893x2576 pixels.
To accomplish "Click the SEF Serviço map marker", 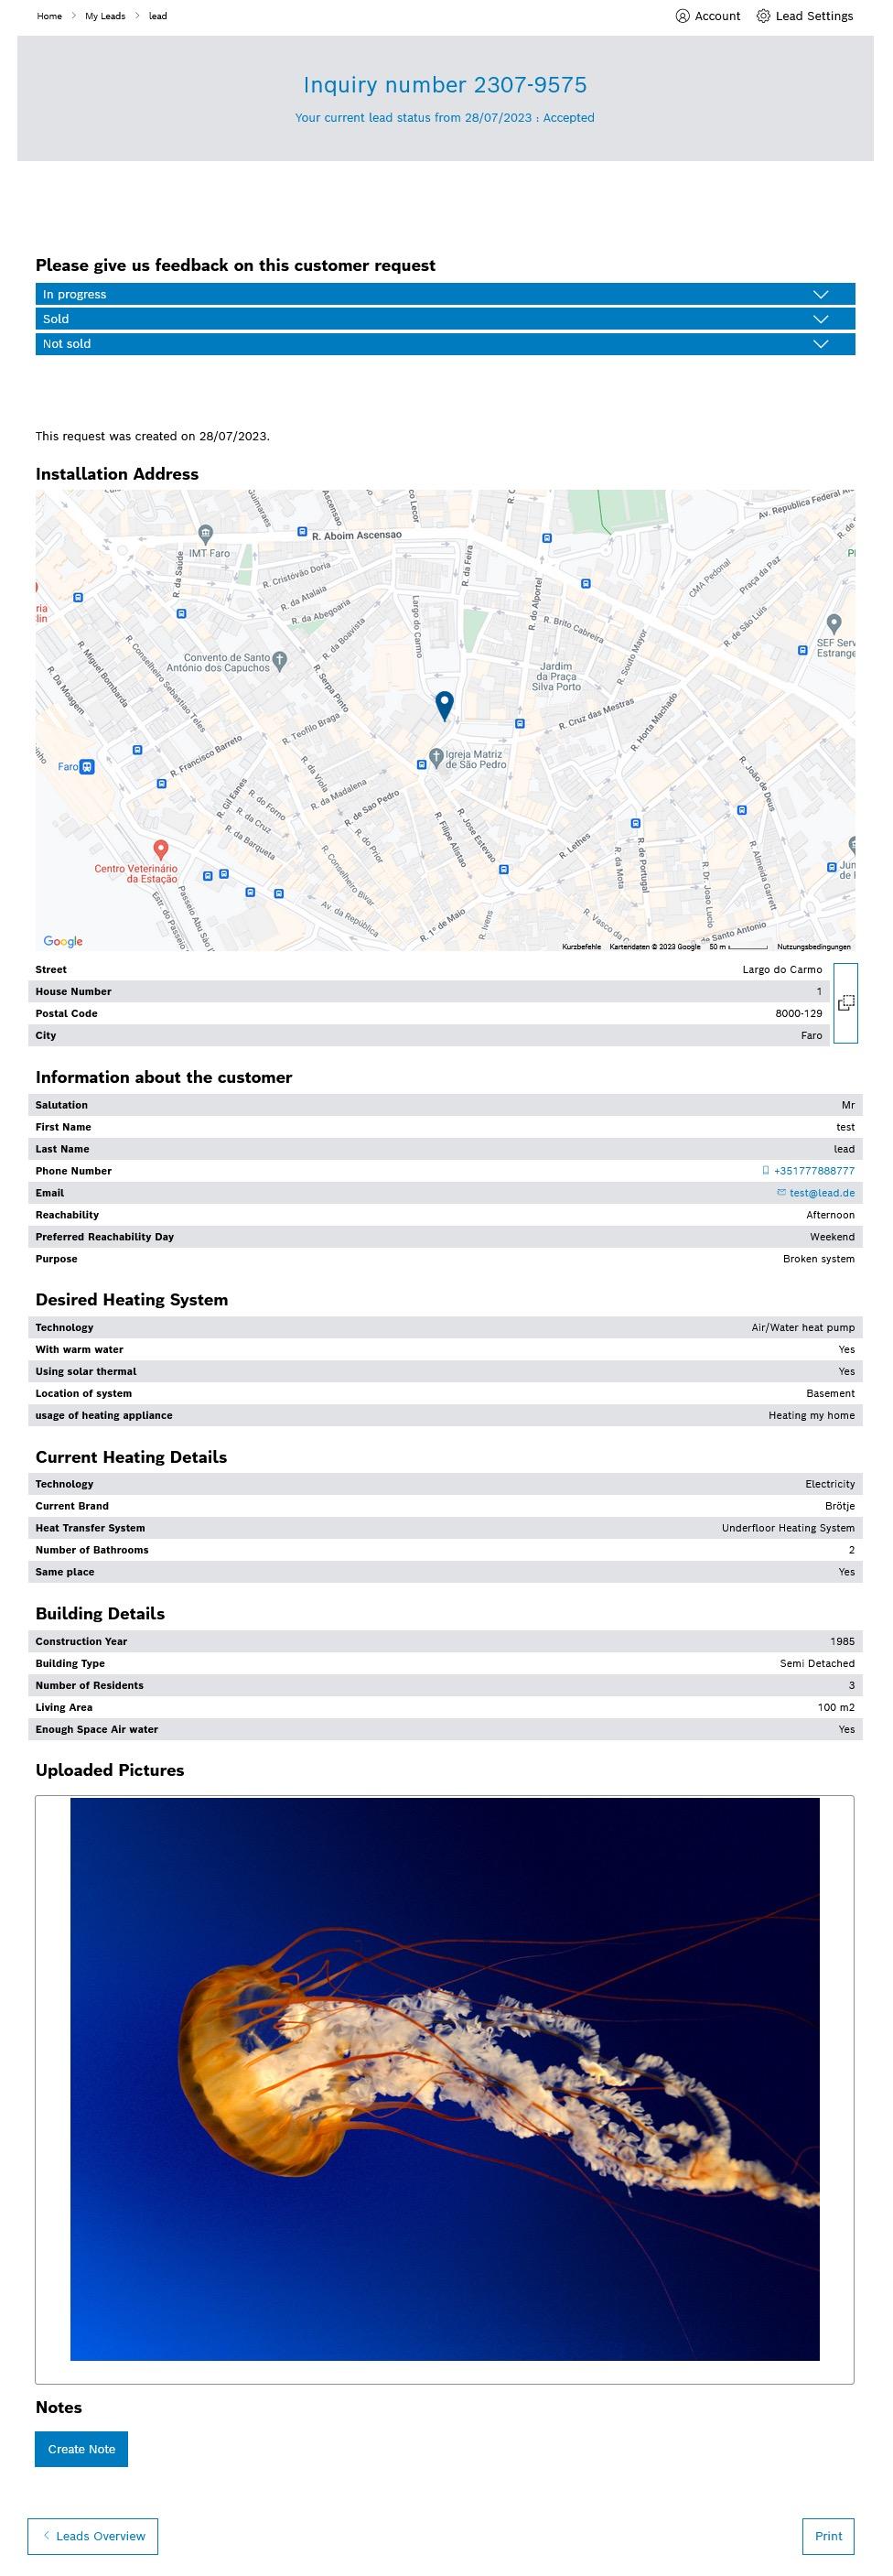I will coord(834,625).
